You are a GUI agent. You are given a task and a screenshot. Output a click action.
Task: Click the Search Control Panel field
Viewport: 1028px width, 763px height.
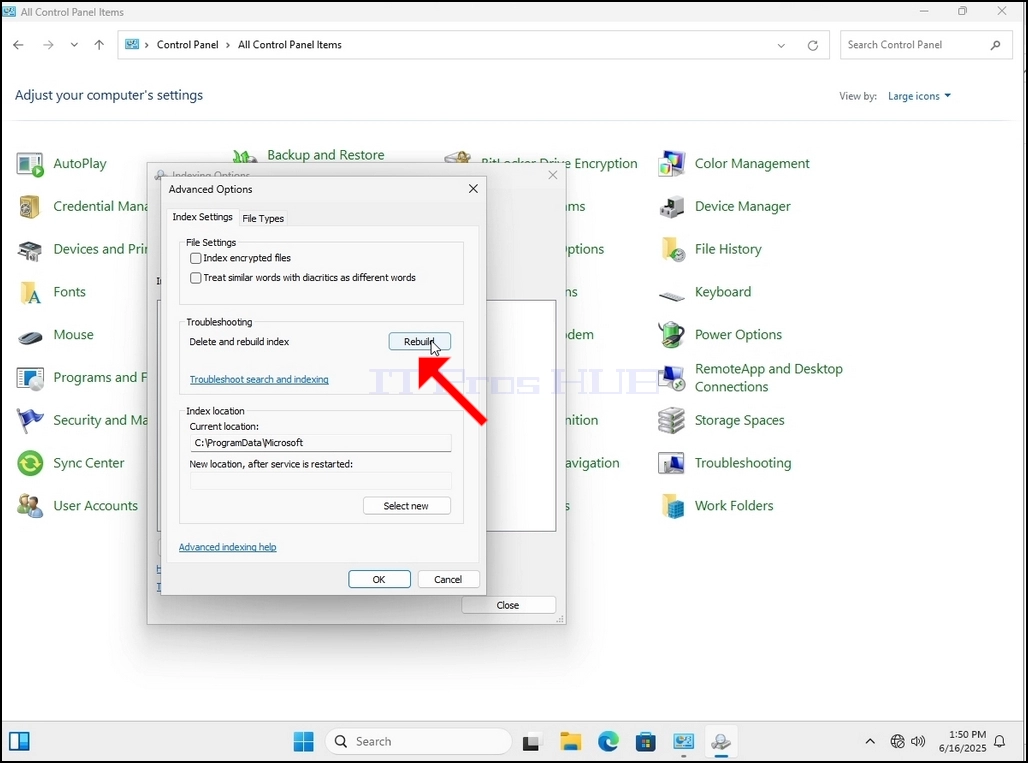coord(926,45)
